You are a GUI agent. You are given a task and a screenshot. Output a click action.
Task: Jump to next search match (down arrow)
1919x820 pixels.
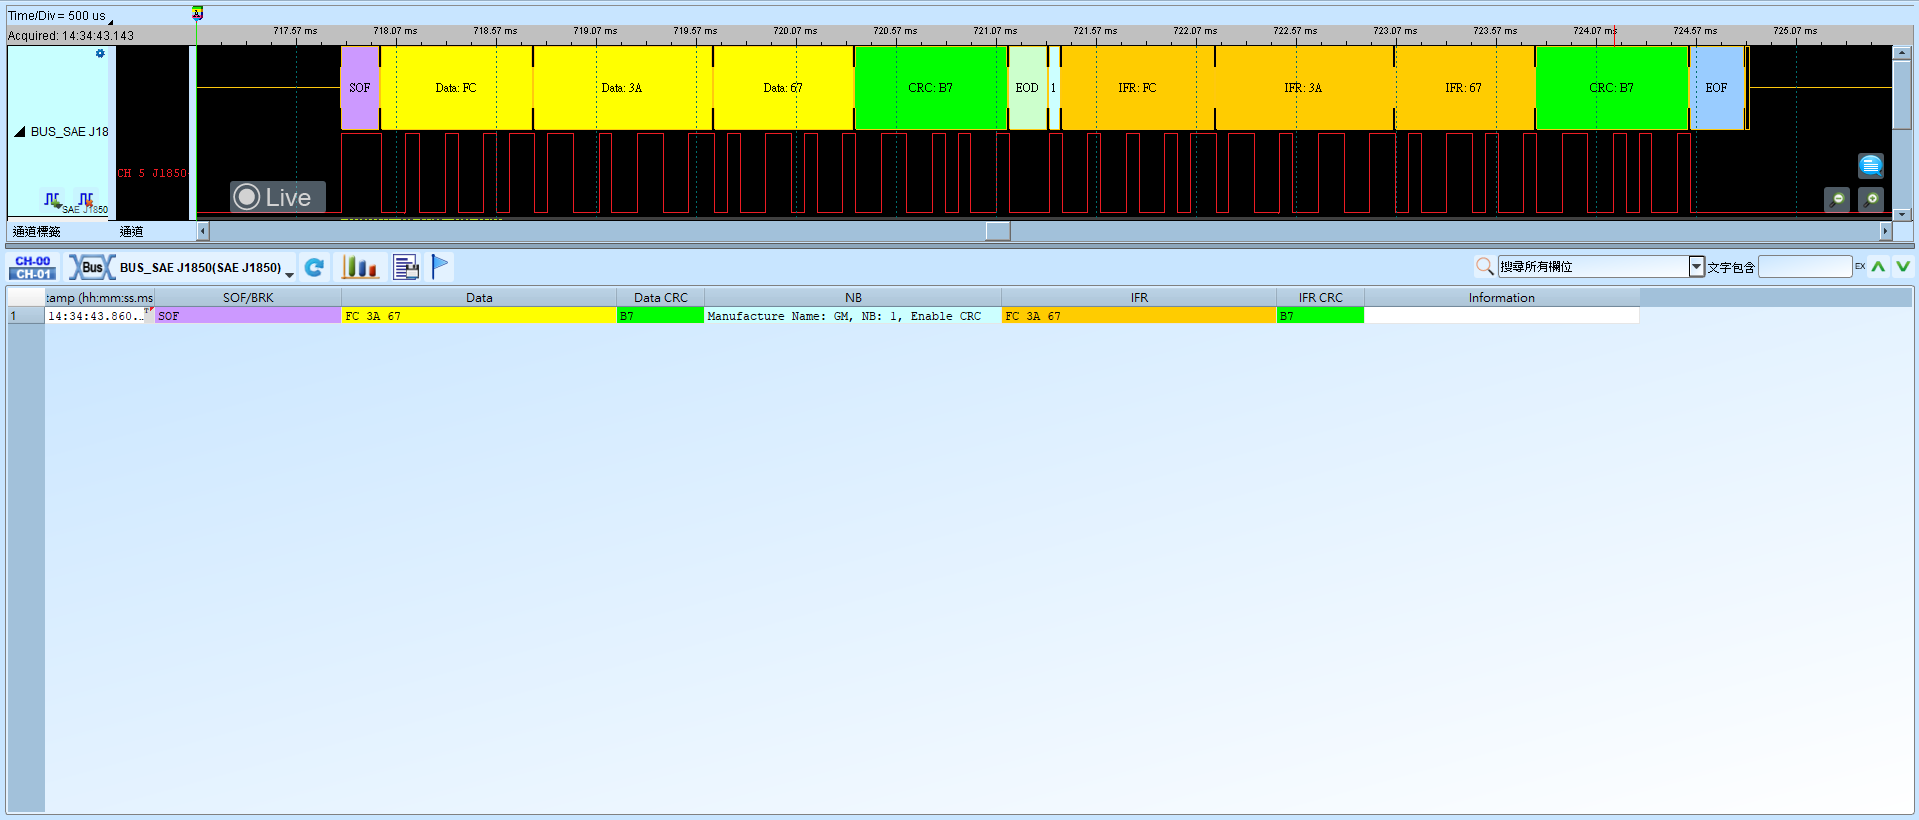point(1902,266)
